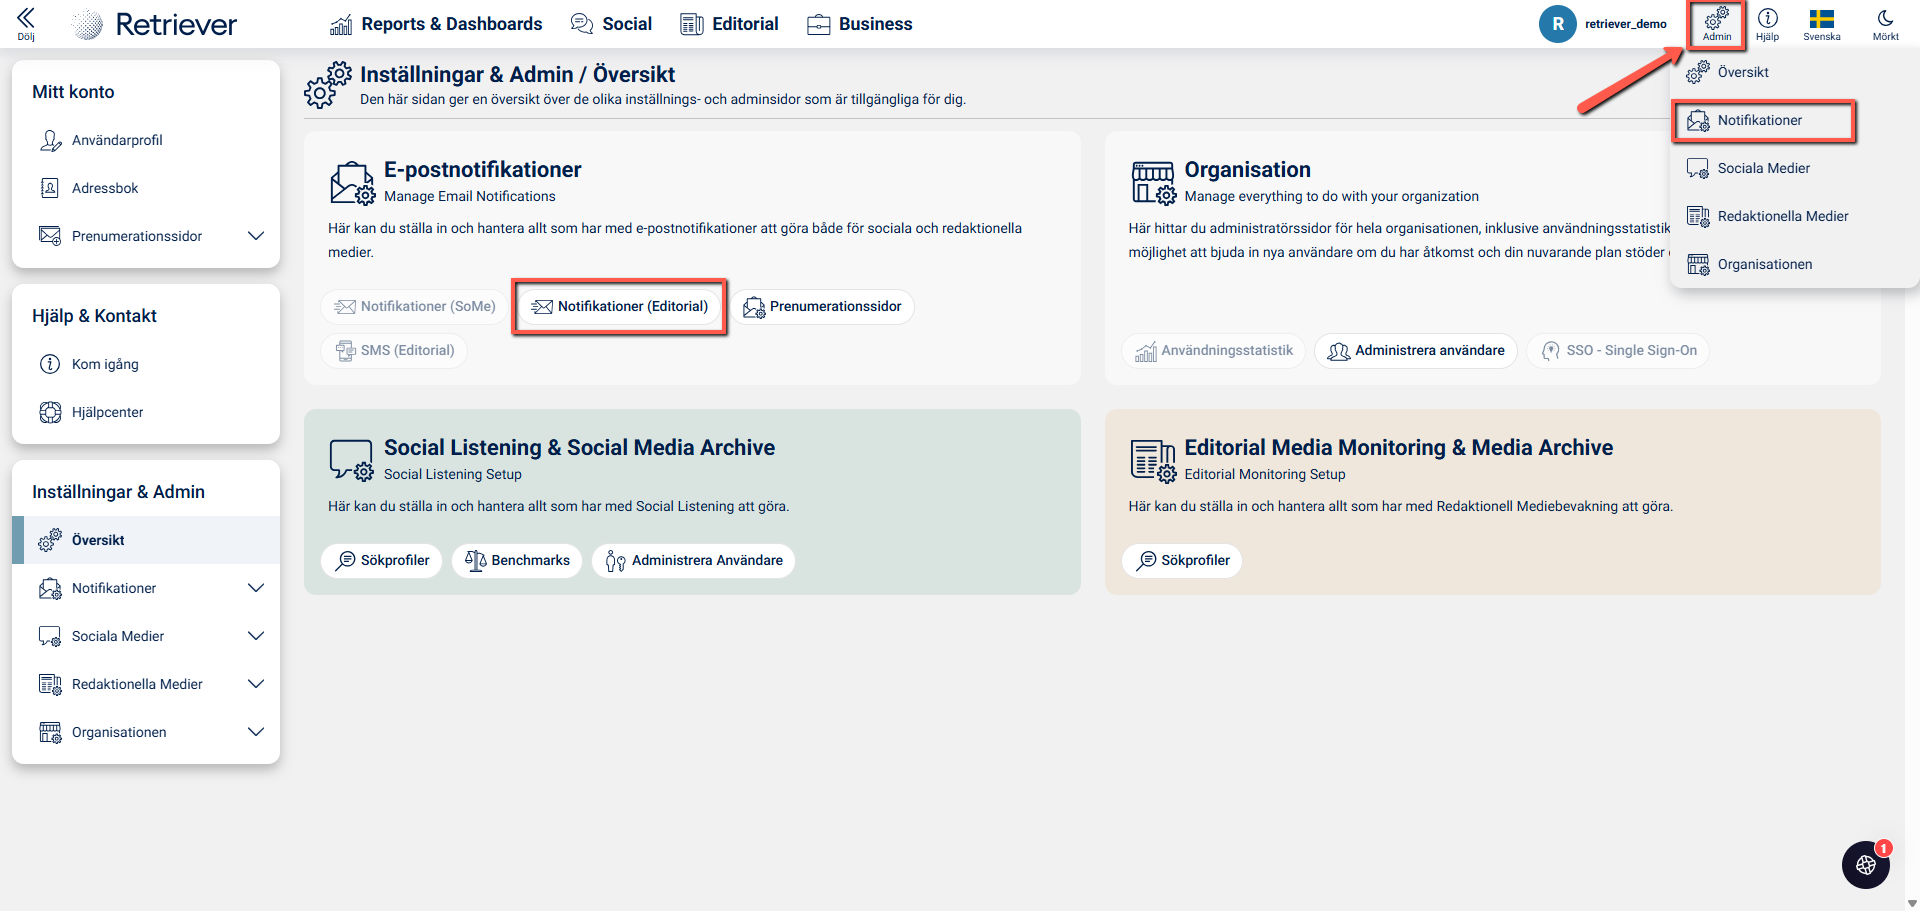
Task: Expand the Organisationen chevron in sidebar
Action: click(256, 732)
